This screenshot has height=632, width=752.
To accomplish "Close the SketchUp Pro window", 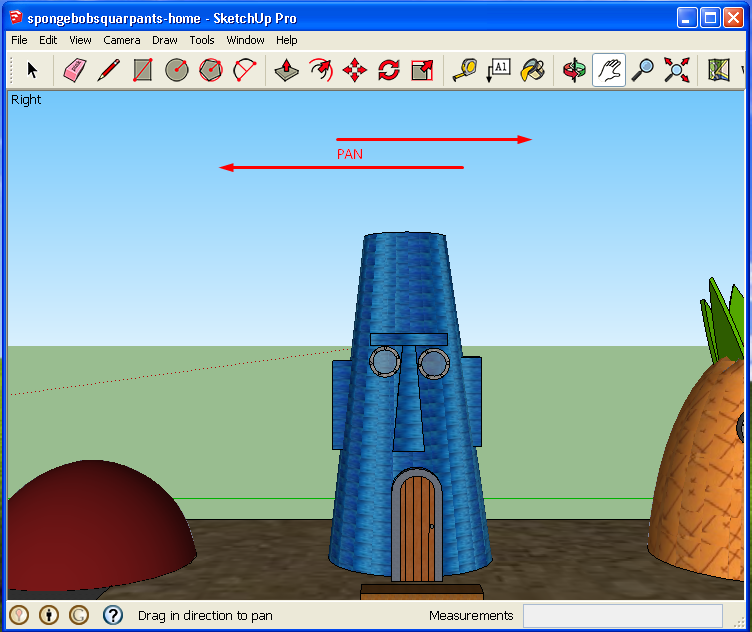I will point(733,18).
